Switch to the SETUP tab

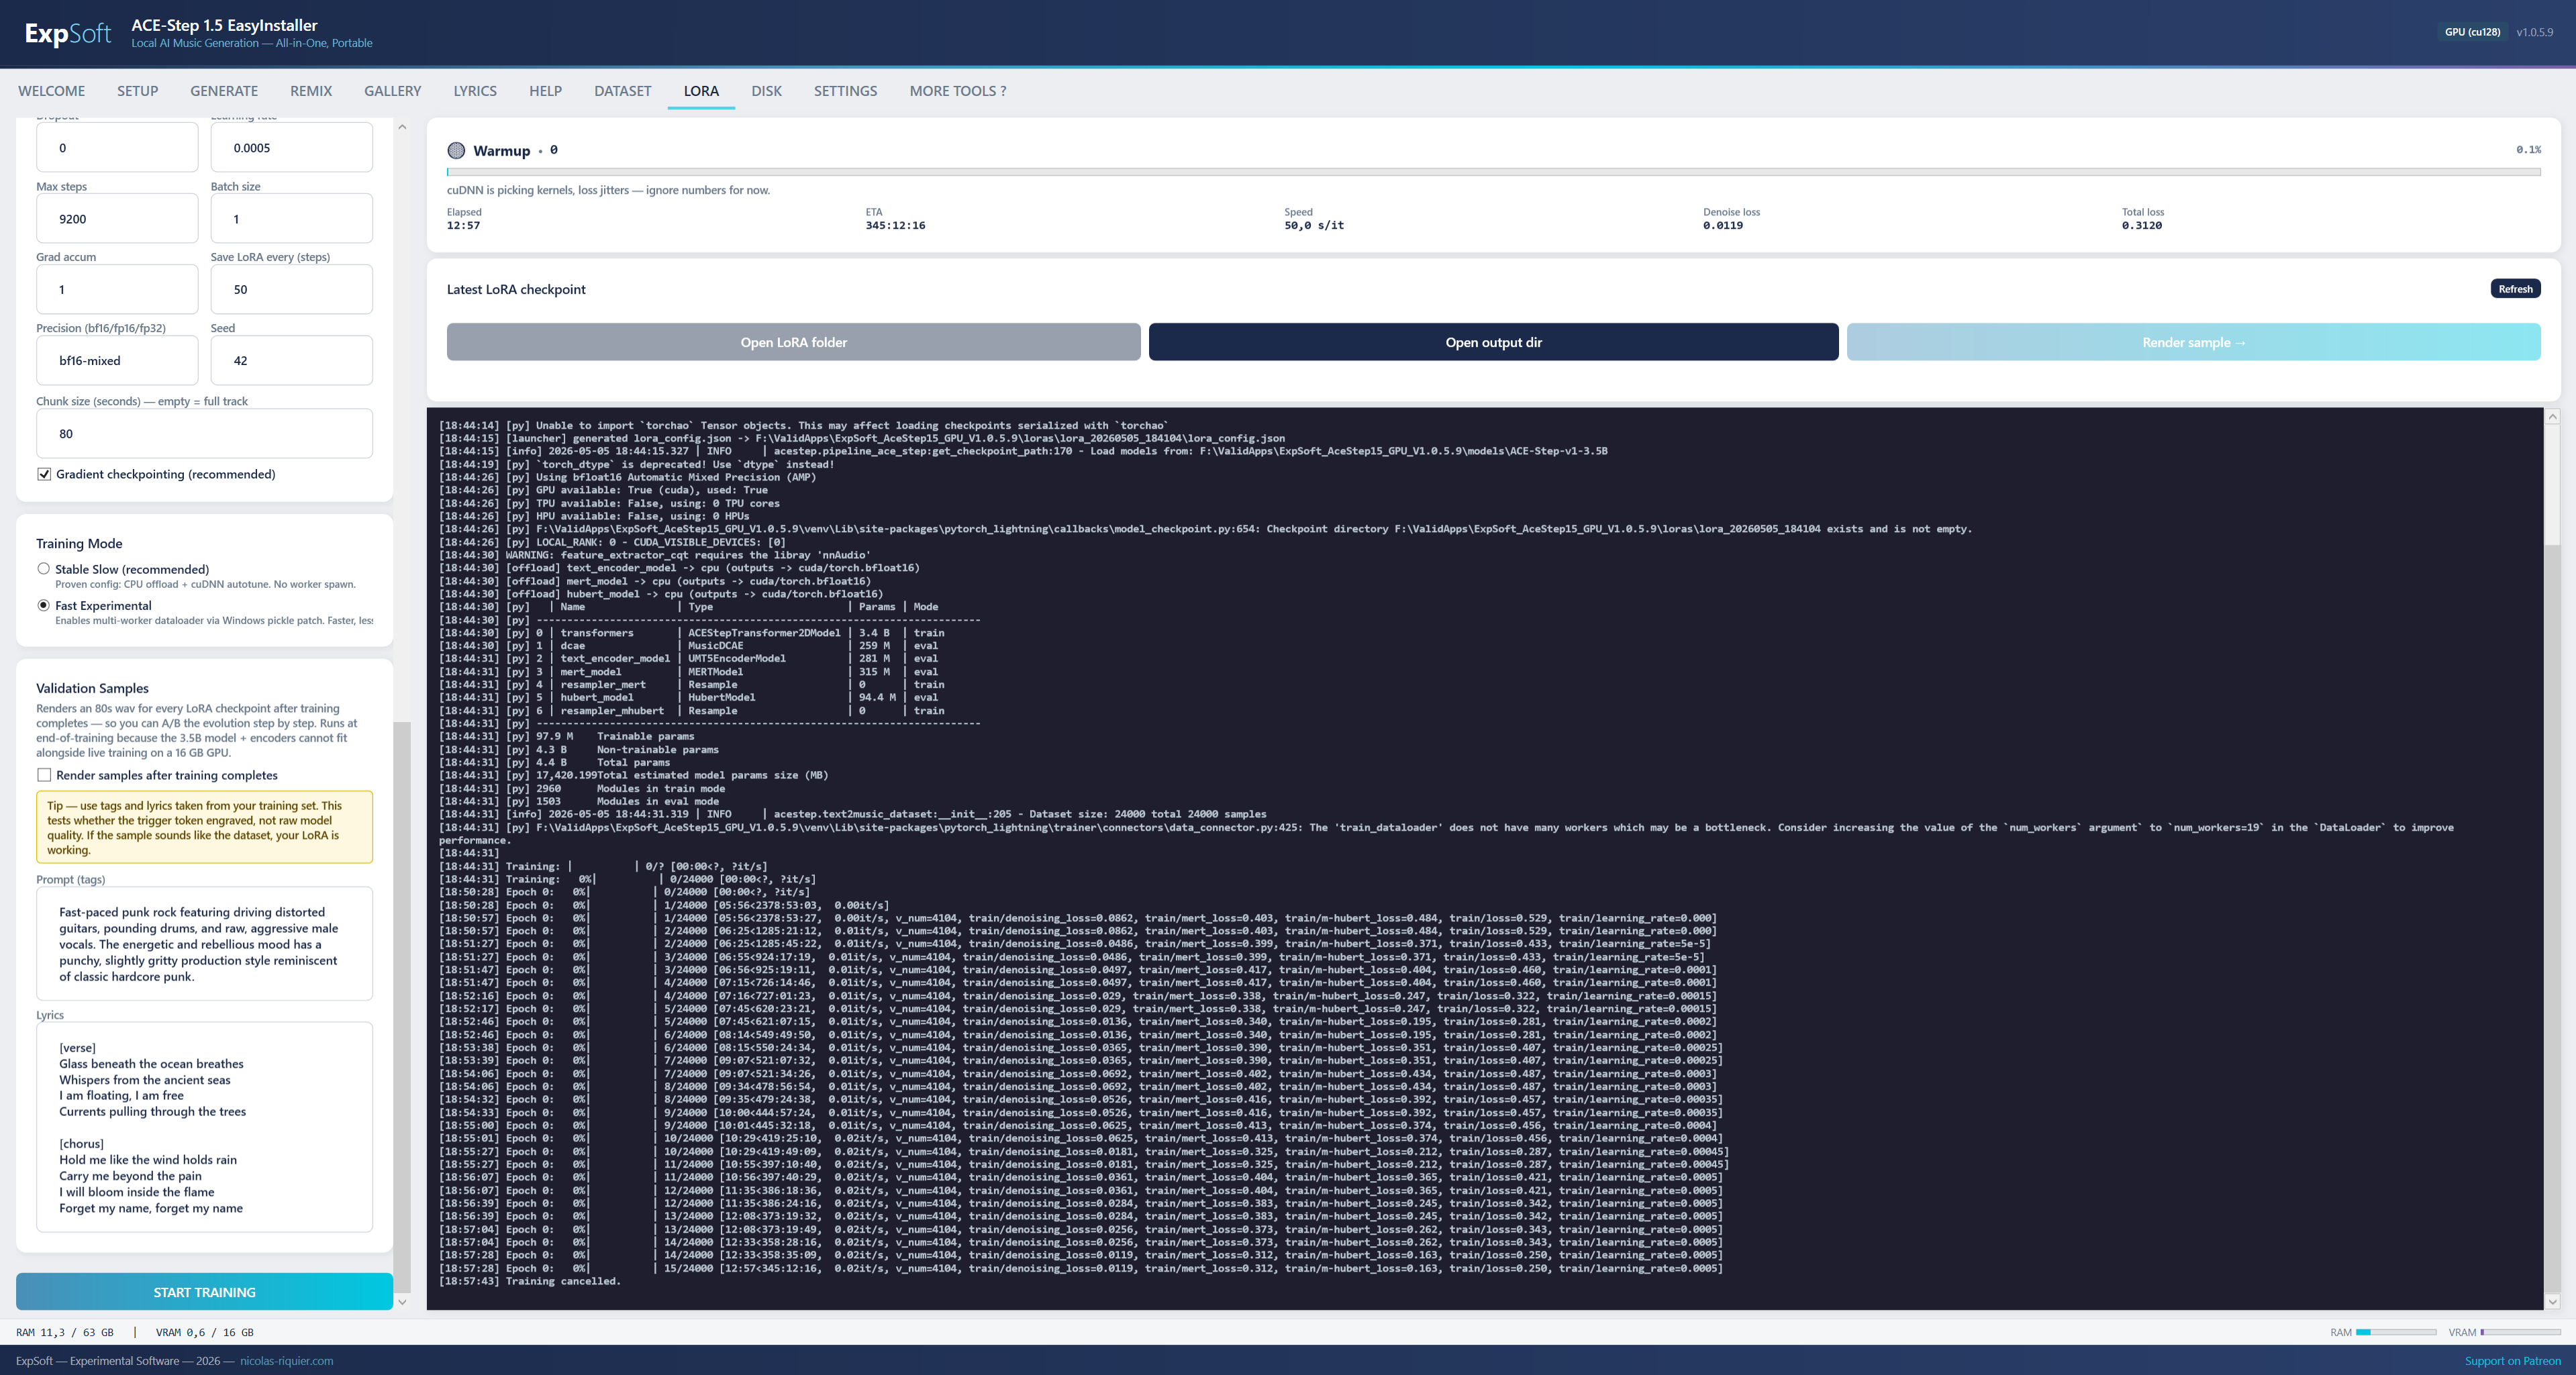(x=137, y=91)
